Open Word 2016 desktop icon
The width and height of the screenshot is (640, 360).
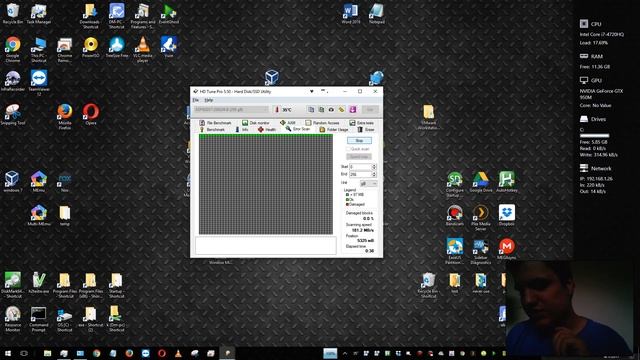pos(351,14)
